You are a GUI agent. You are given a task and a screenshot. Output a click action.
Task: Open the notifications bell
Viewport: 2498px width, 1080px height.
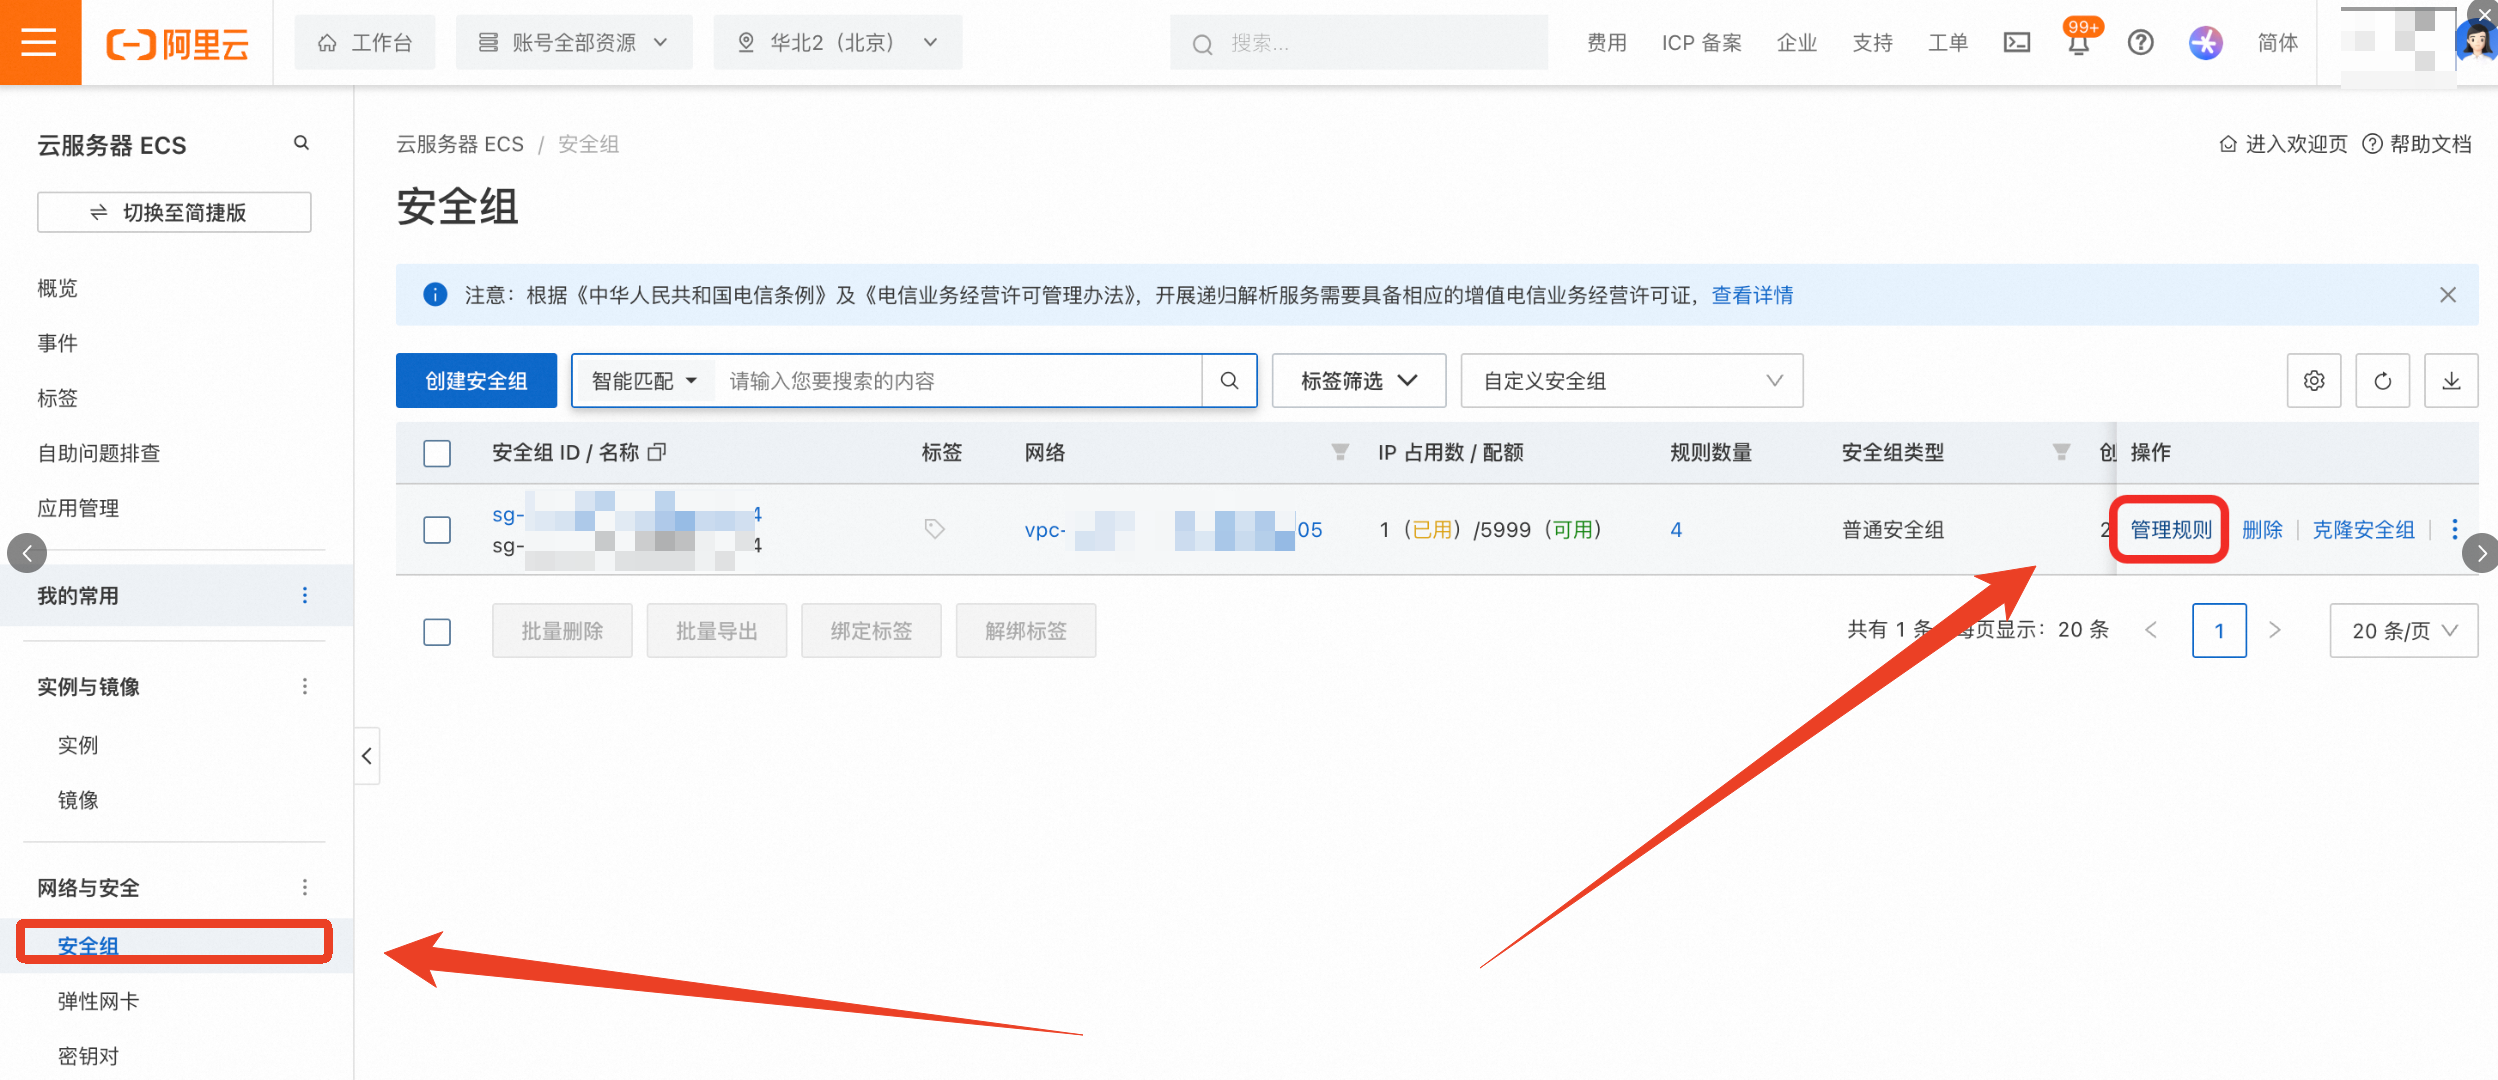[2078, 44]
